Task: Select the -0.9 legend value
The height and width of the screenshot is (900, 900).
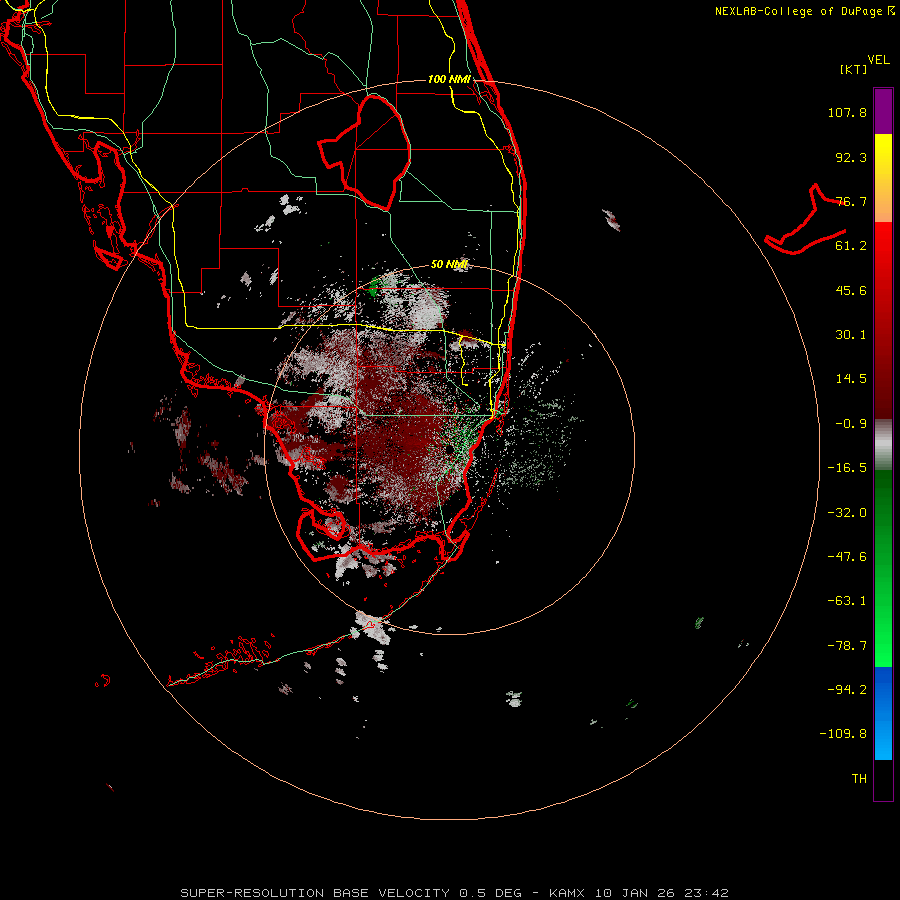Action: pyautogui.click(x=851, y=424)
